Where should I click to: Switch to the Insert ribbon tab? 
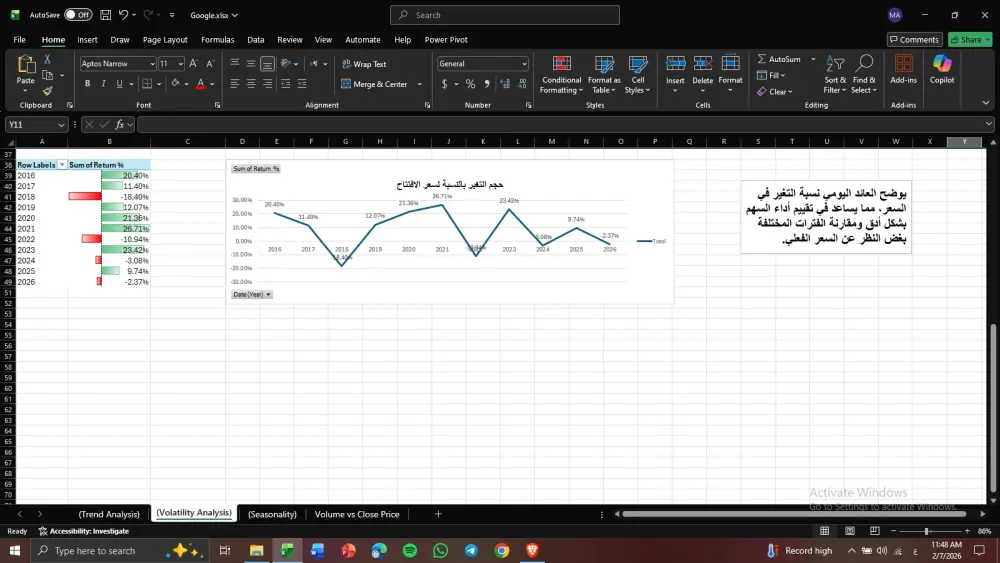pyautogui.click(x=87, y=40)
